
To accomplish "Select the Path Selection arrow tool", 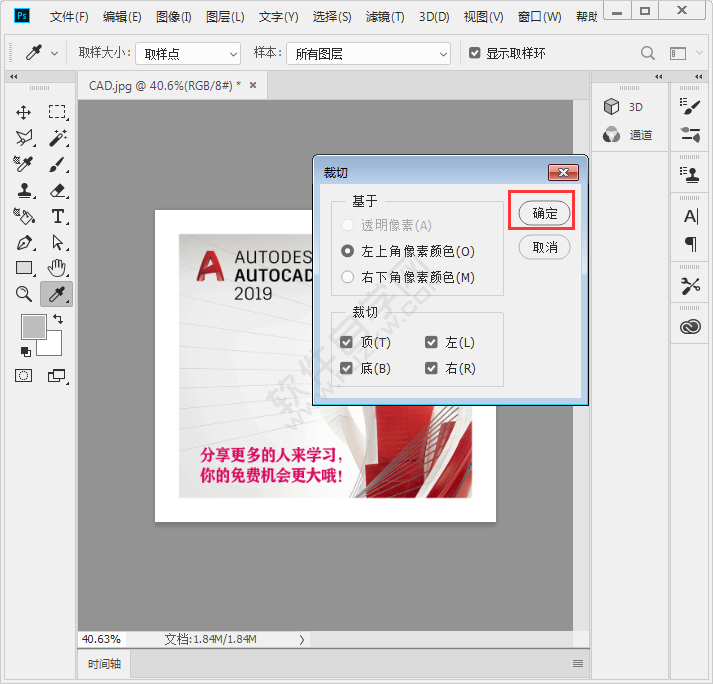I will (58, 242).
